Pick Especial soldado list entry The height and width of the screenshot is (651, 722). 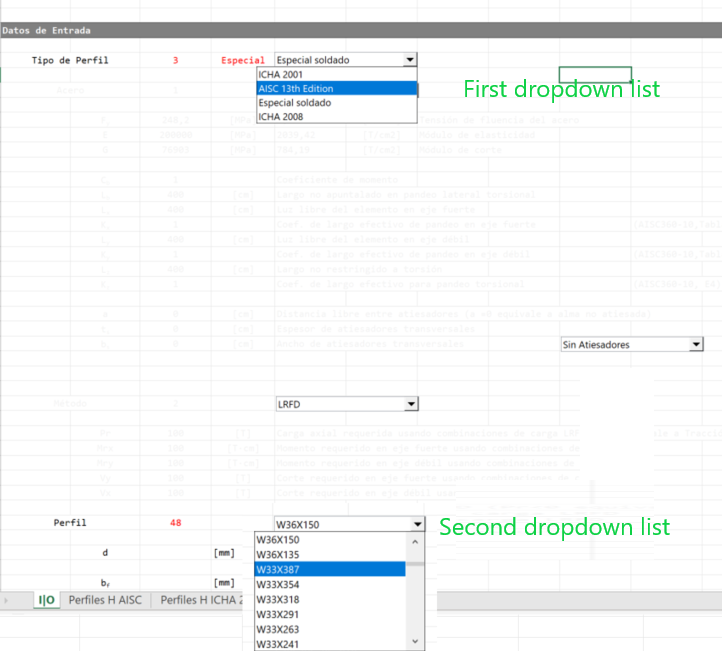click(337, 103)
